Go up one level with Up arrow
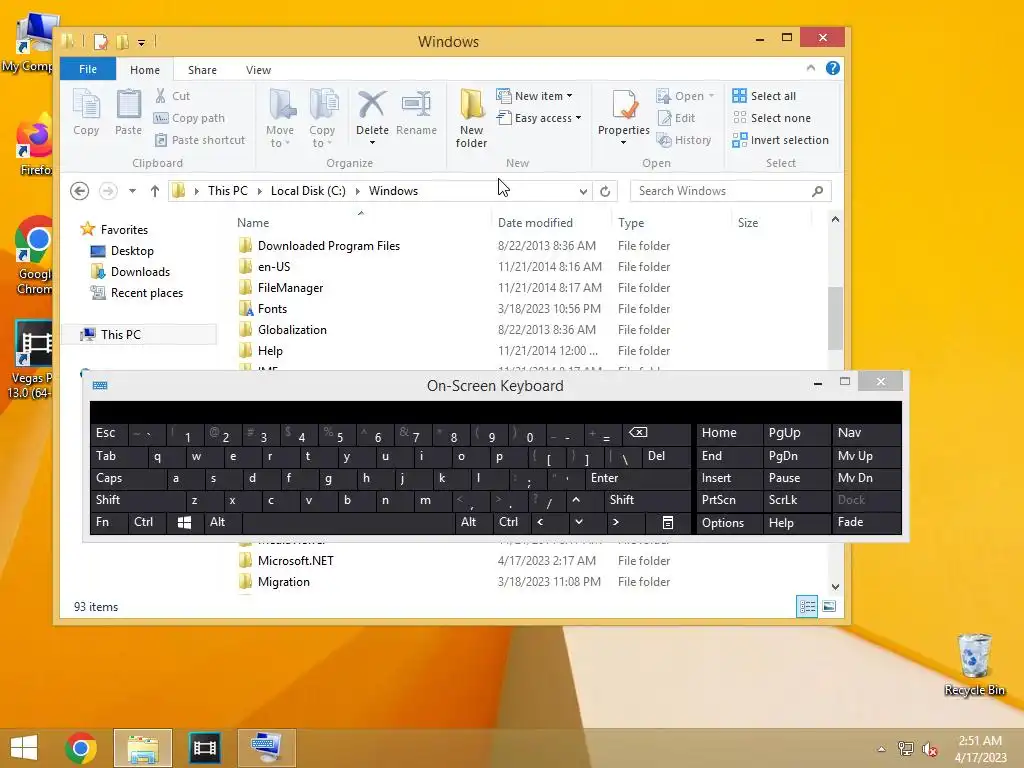The image size is (1024, 768). pyautogui.click(x=155, y=191)
